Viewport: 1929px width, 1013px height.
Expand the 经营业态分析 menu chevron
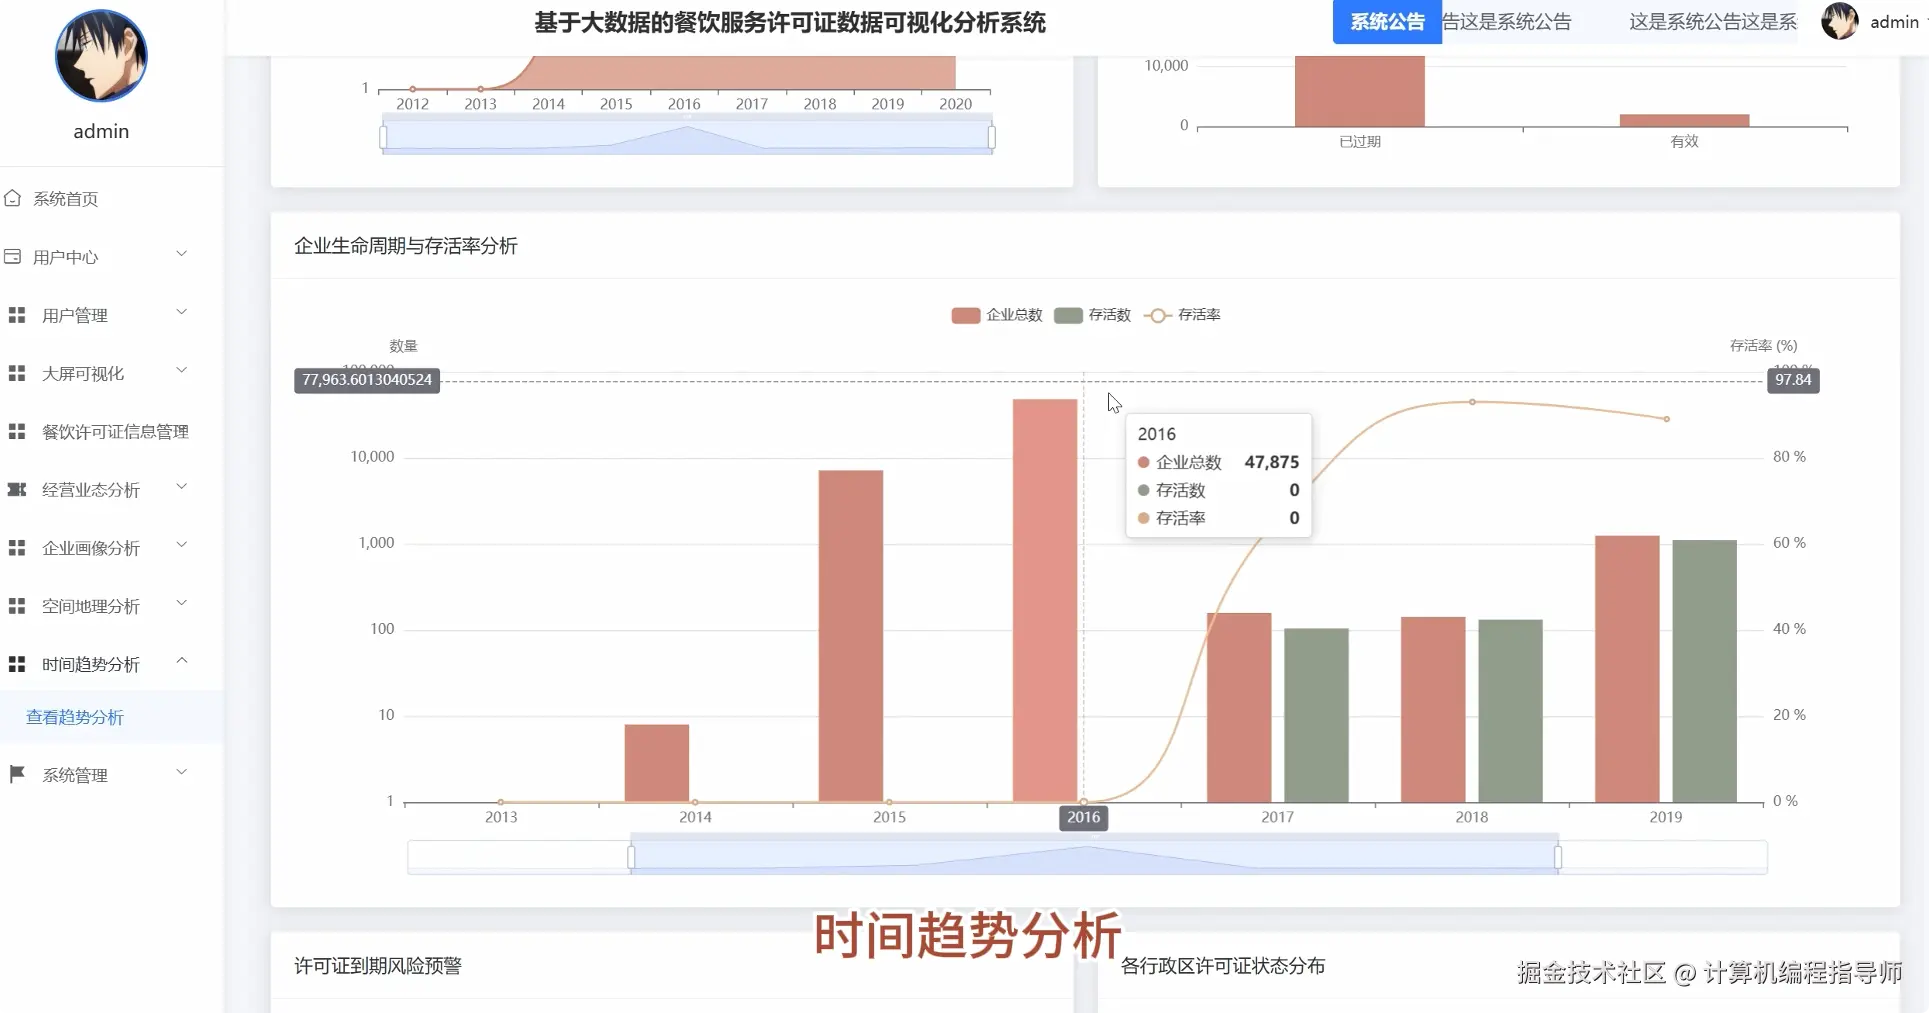[x=182, y=487]
